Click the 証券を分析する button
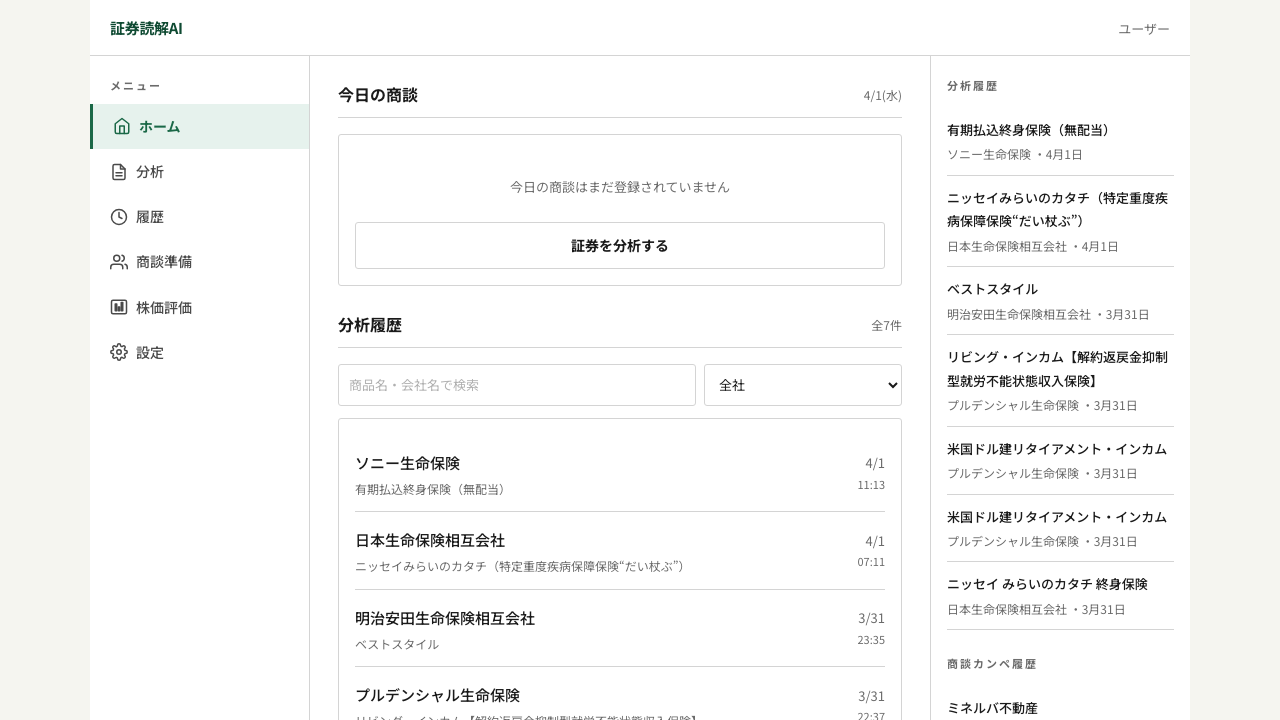 (x=620, y=245)
